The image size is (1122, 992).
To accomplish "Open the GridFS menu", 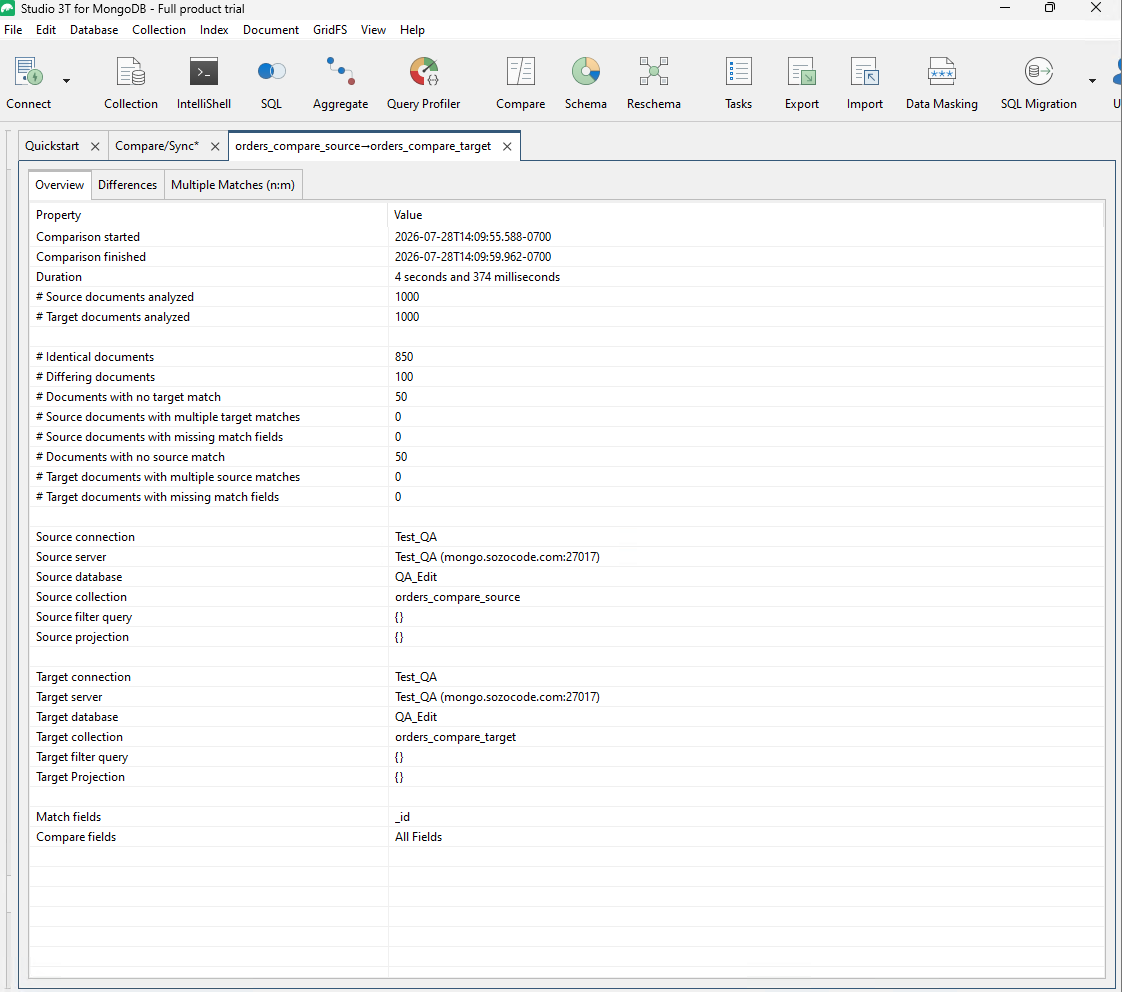I will coord(330,30).
